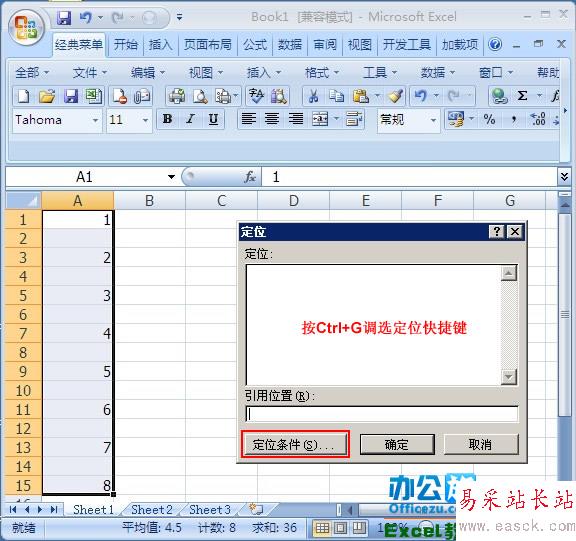This screenshot has width=576, height=541.
Task: Switch to the 公式 ribbon tab
Action: [x=255, y=44]
